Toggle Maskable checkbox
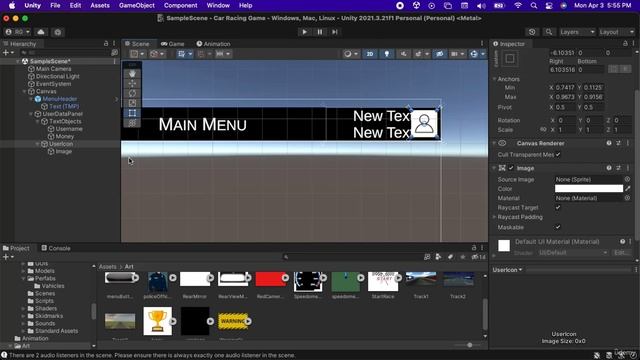The image size is (640, 360). click(x=558, y=227)
